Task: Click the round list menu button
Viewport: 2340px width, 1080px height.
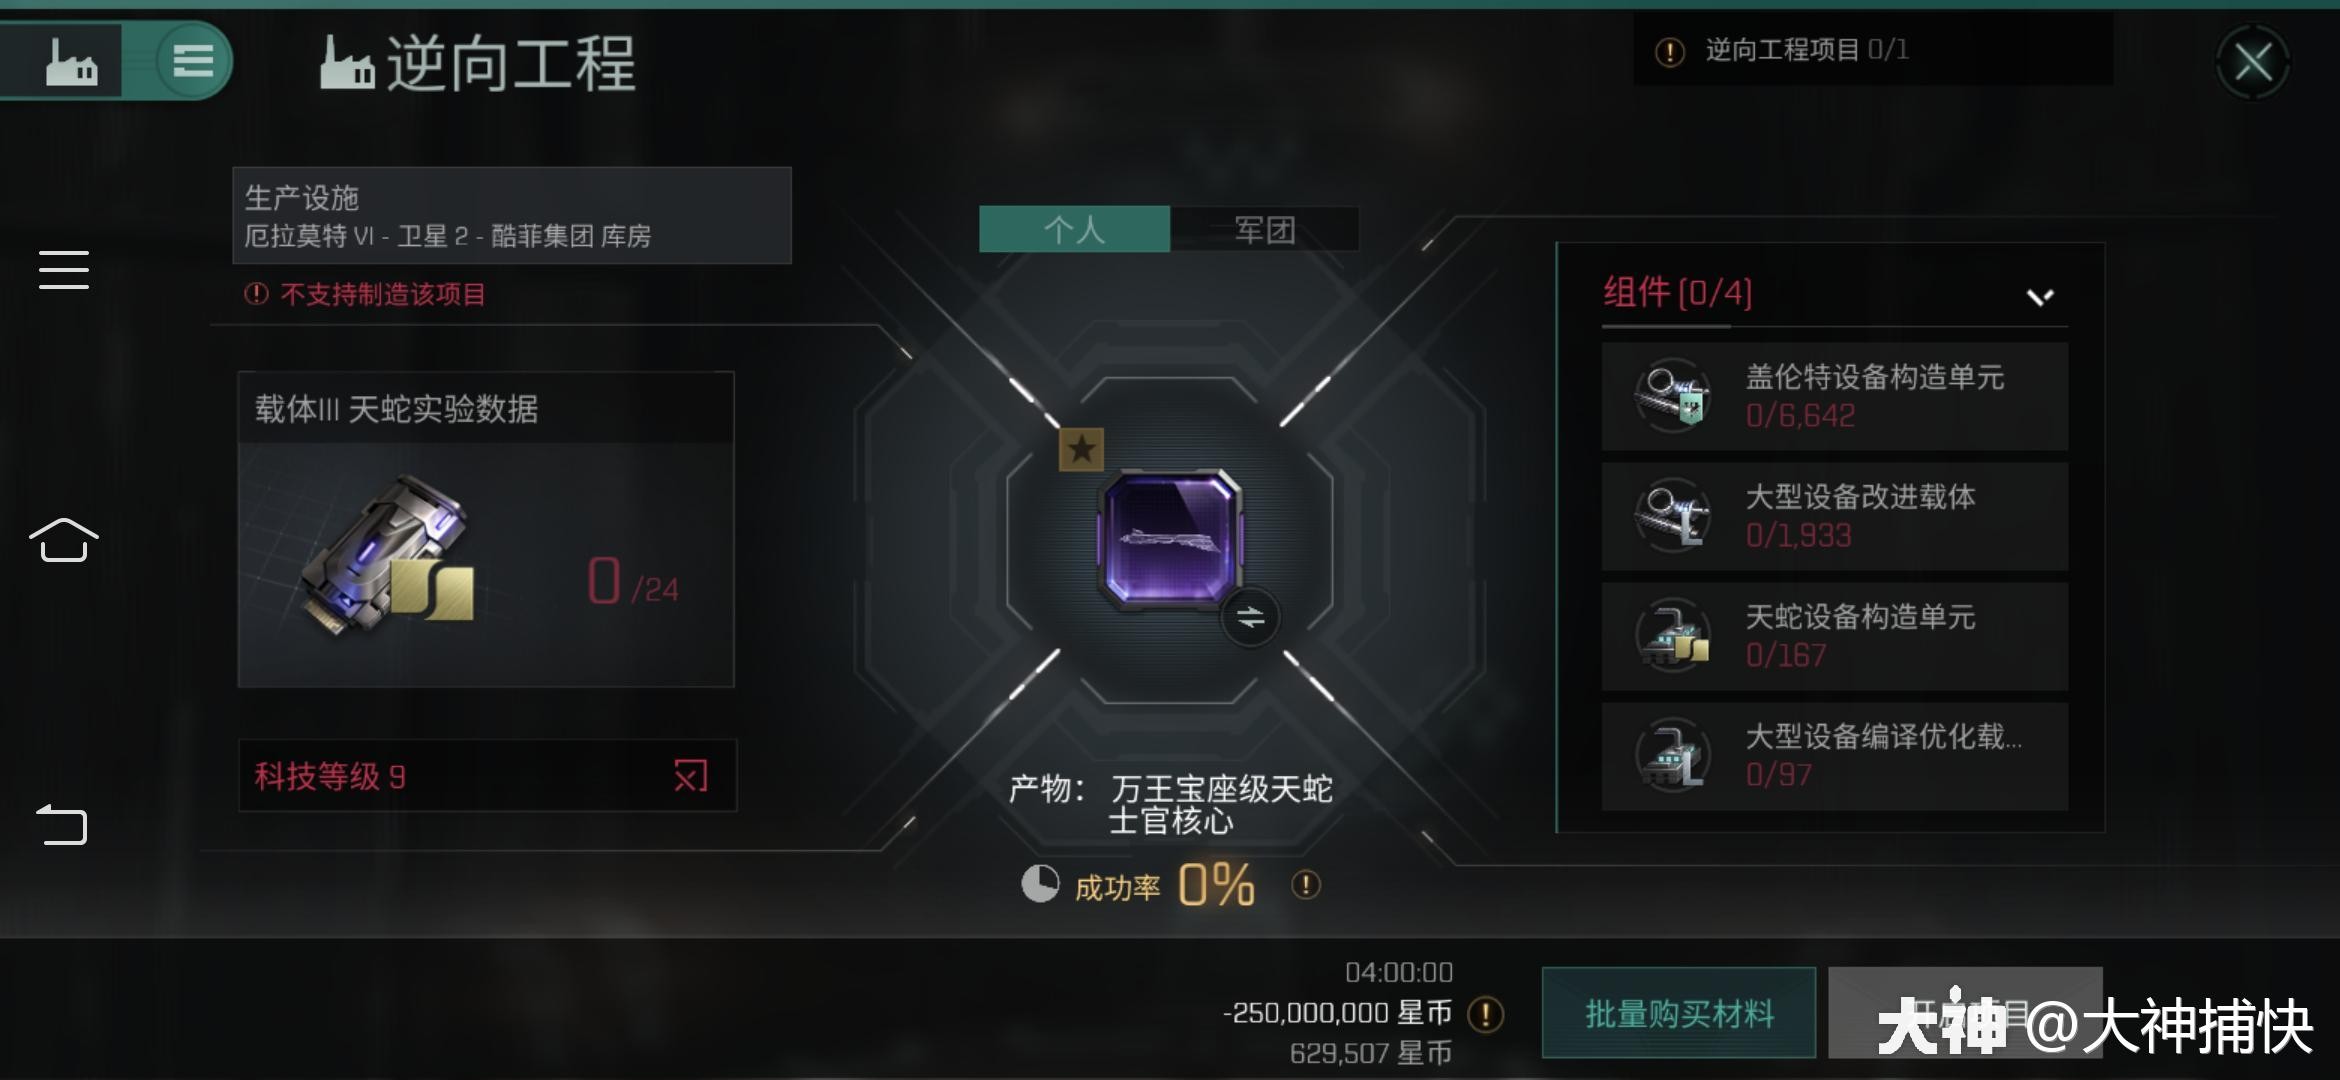Action: [193, 61]
